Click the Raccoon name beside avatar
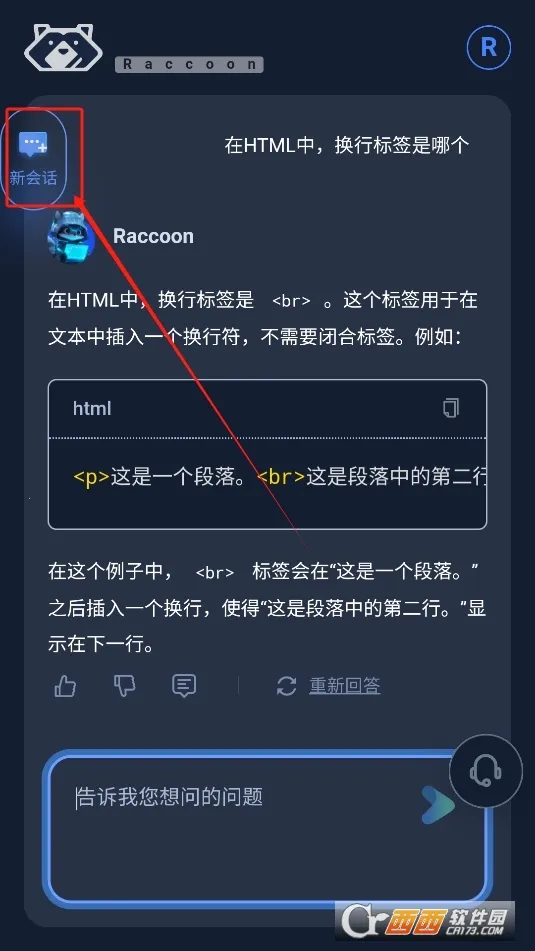The height and width of the screenshot is (951, 535). 153,236
